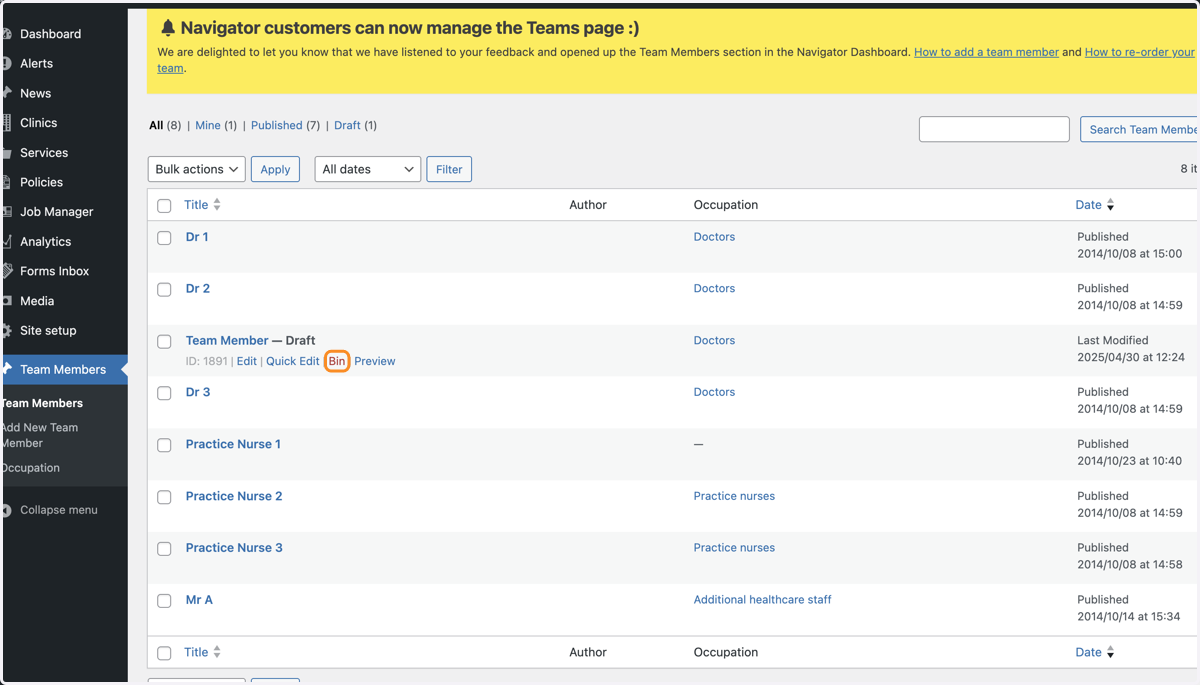This screenshot has width=1200, height=685.
Task: Click the notification bell icon in banner
Action: pyautogui.click(x=168, y=28)
